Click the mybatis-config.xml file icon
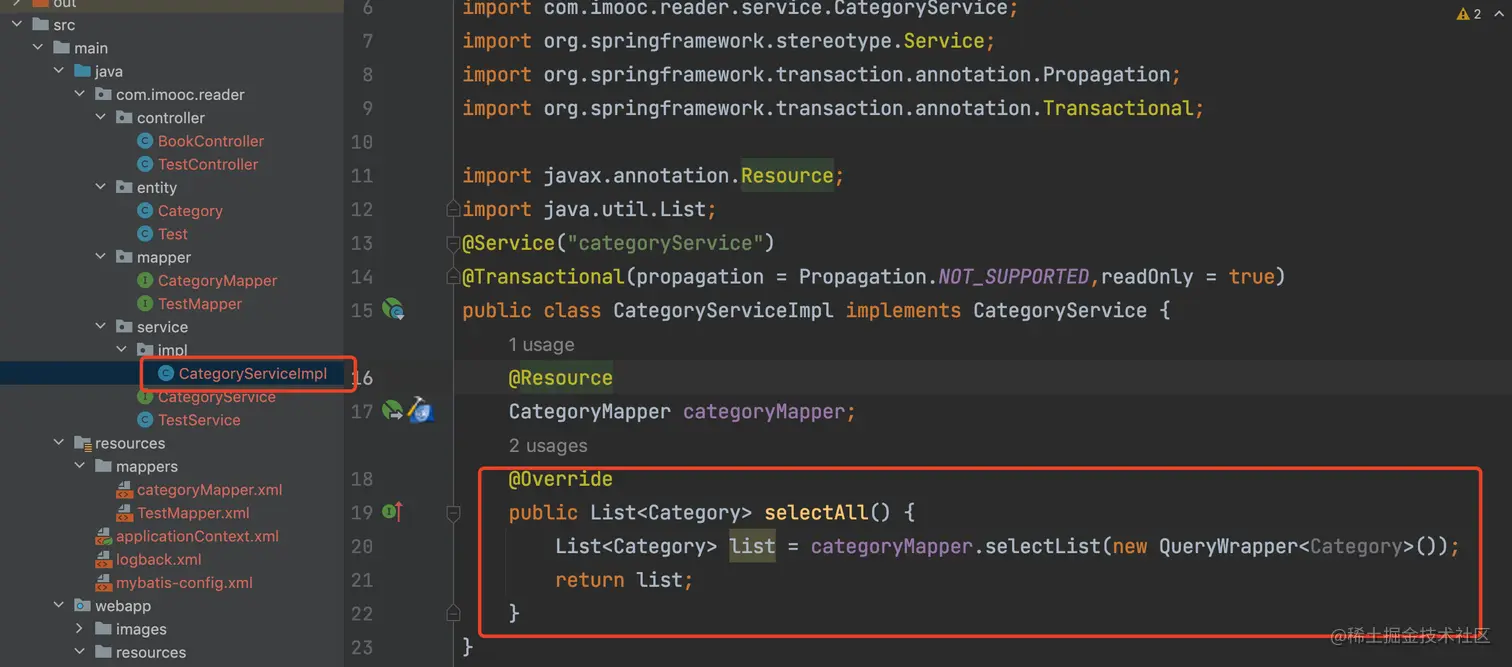The width and height of the screenshot is (1512, 667). 104,583
